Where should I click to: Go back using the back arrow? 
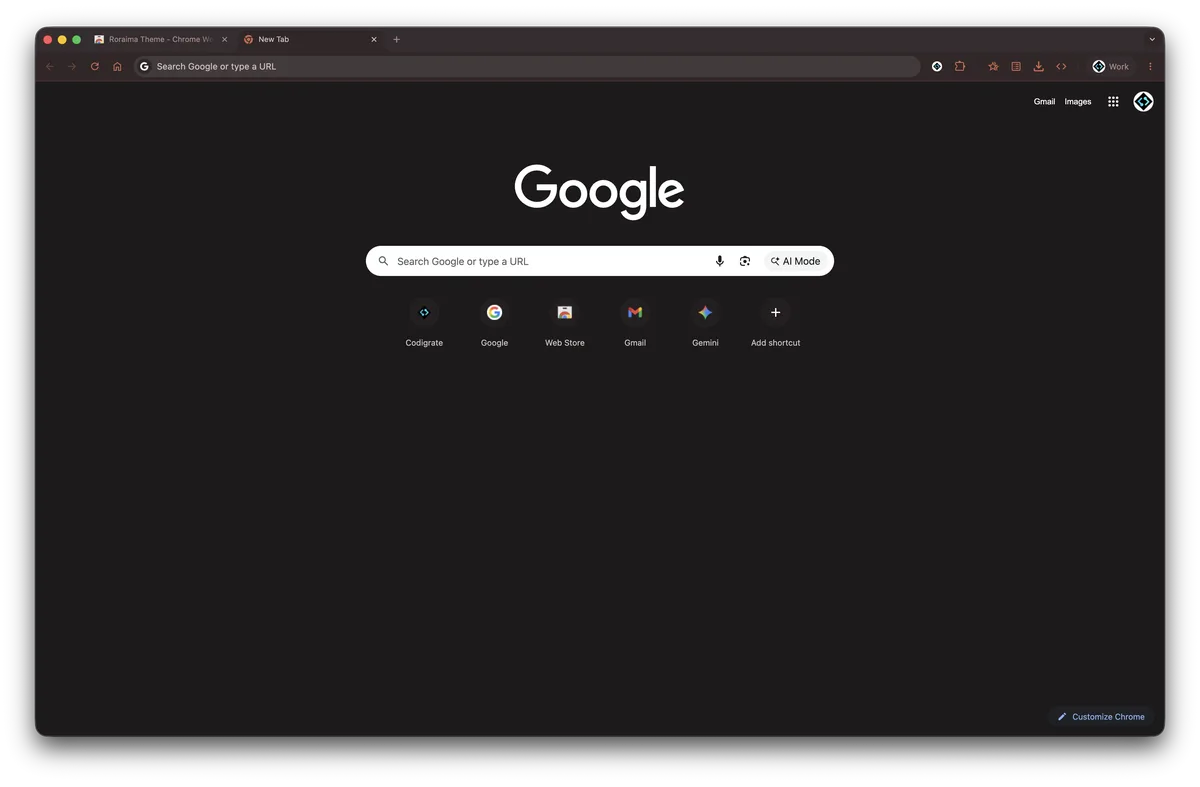tap(50, 67)
